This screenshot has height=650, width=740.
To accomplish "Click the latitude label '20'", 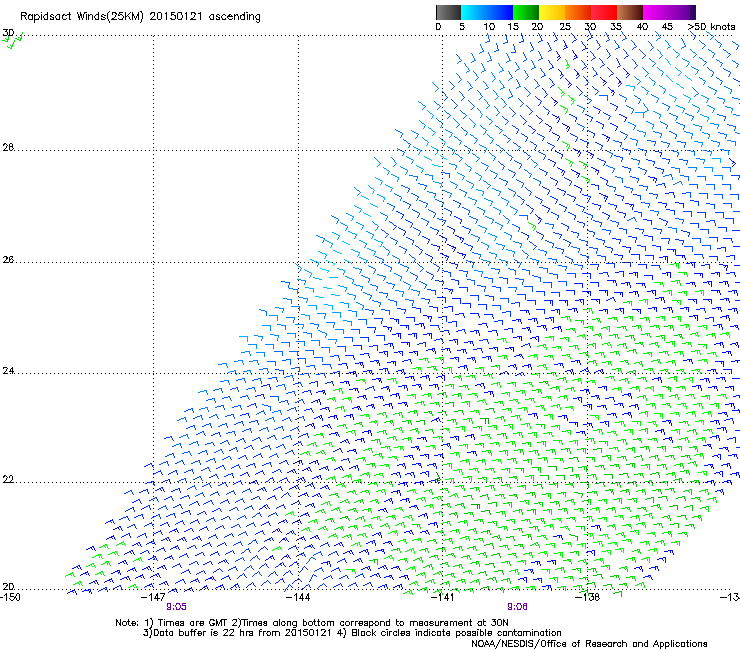I will [x=8, y=587].
